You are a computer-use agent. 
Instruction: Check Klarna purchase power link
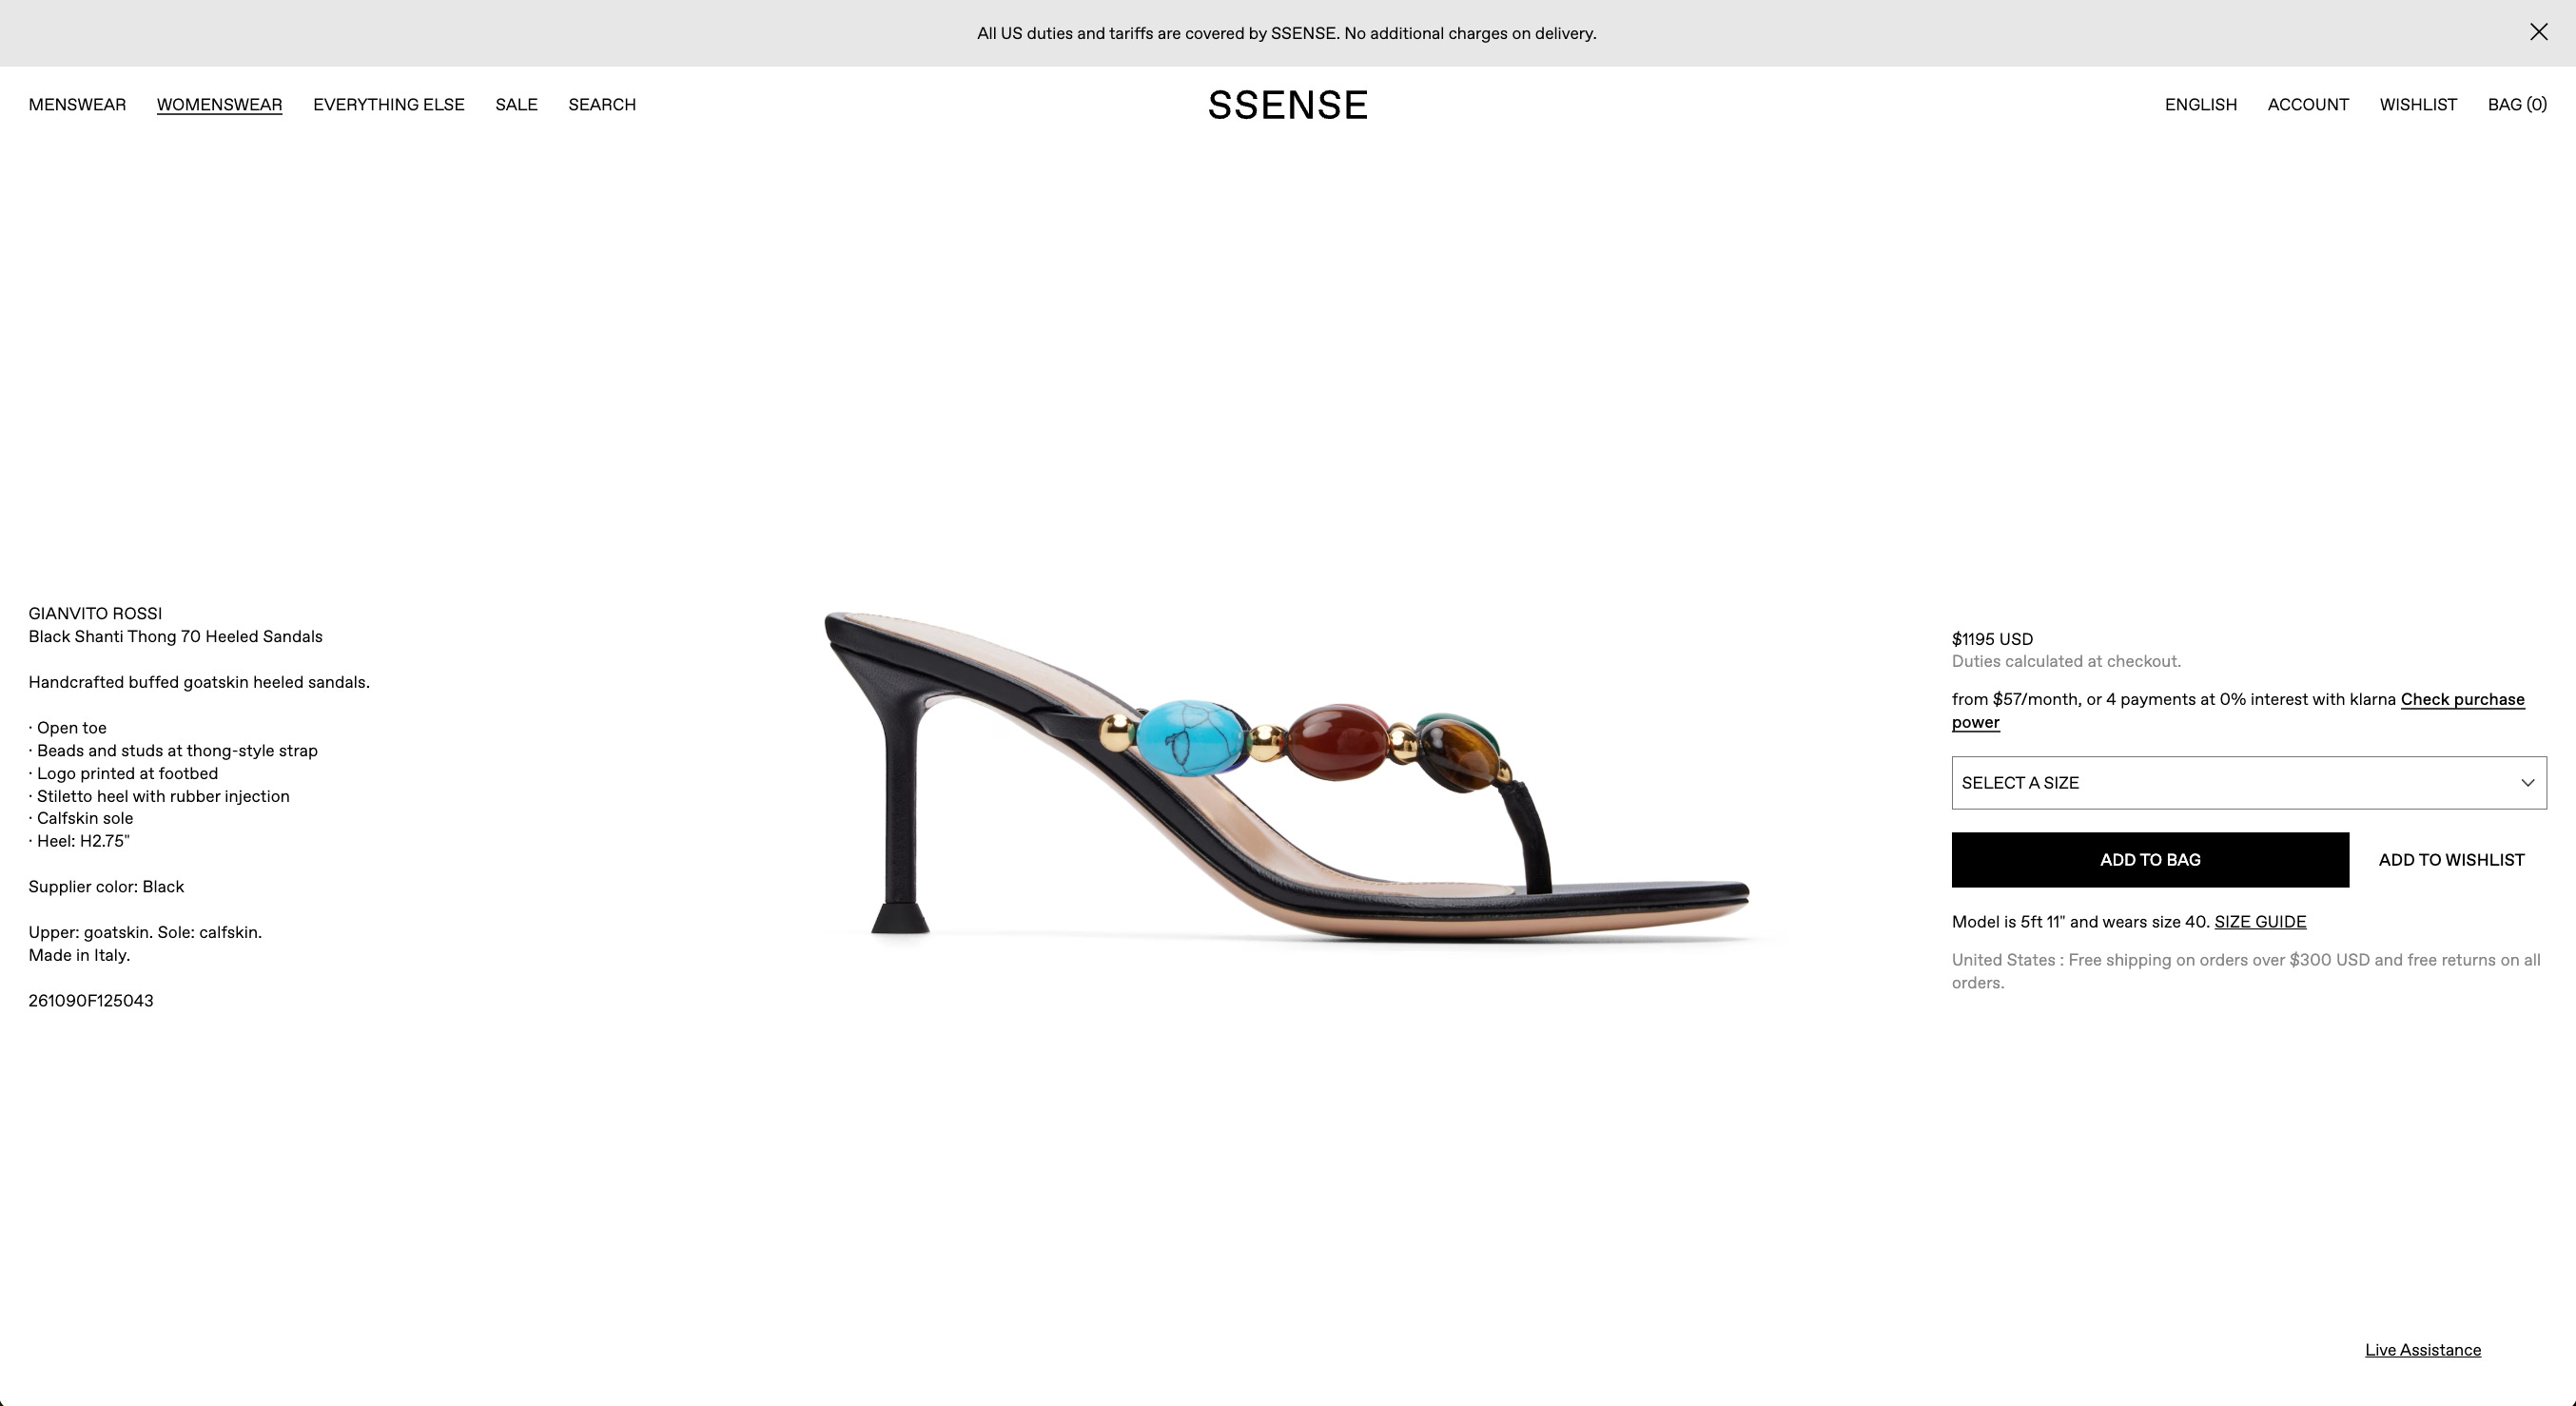click(x=2238, y=711)
